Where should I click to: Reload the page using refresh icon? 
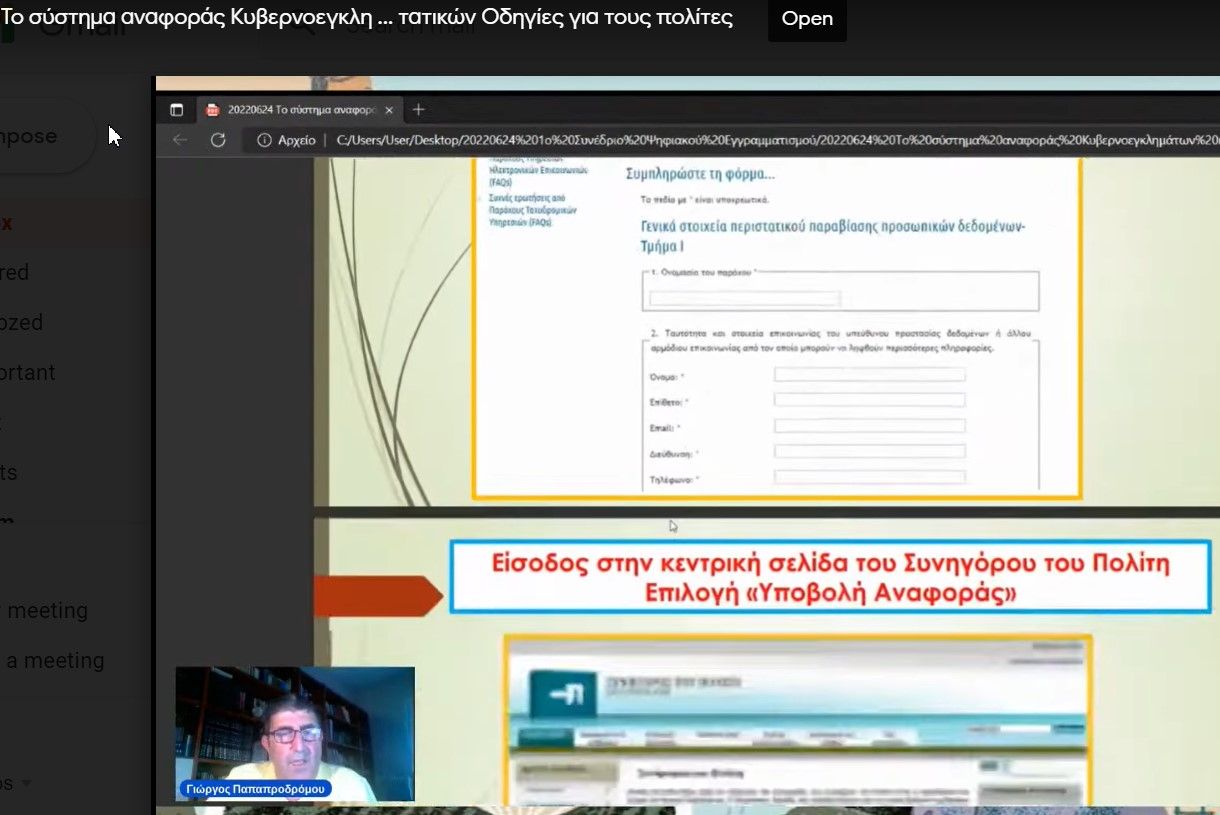point(217,140)
